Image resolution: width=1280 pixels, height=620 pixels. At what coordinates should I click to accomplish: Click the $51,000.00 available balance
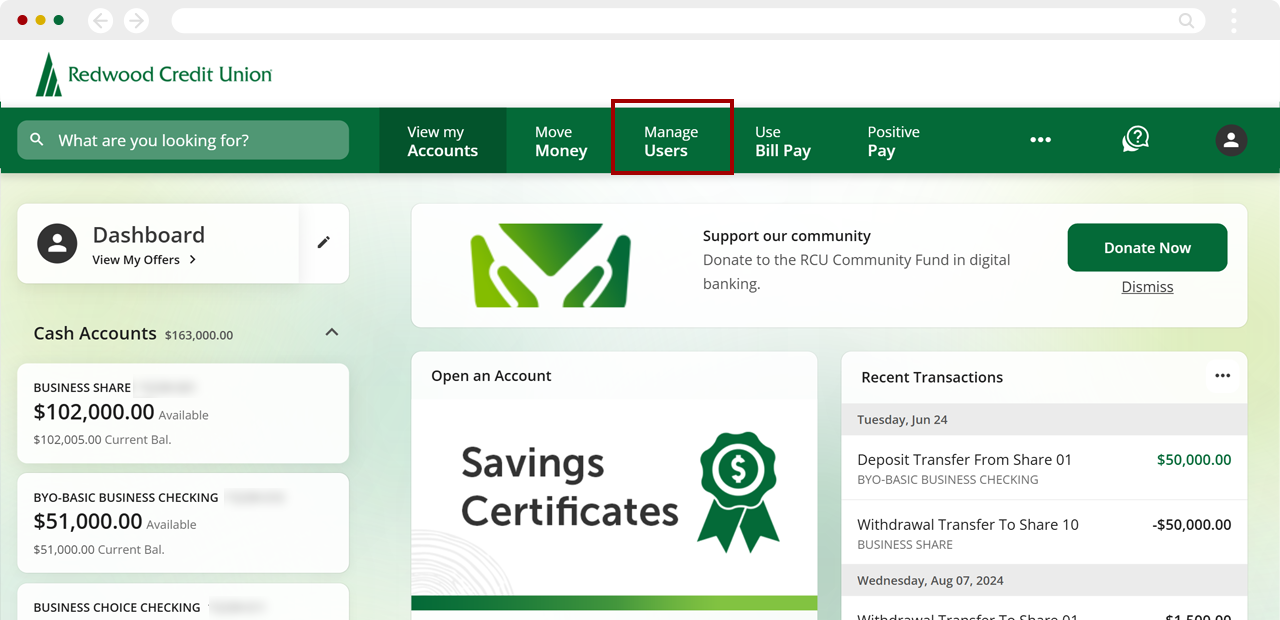88,521
